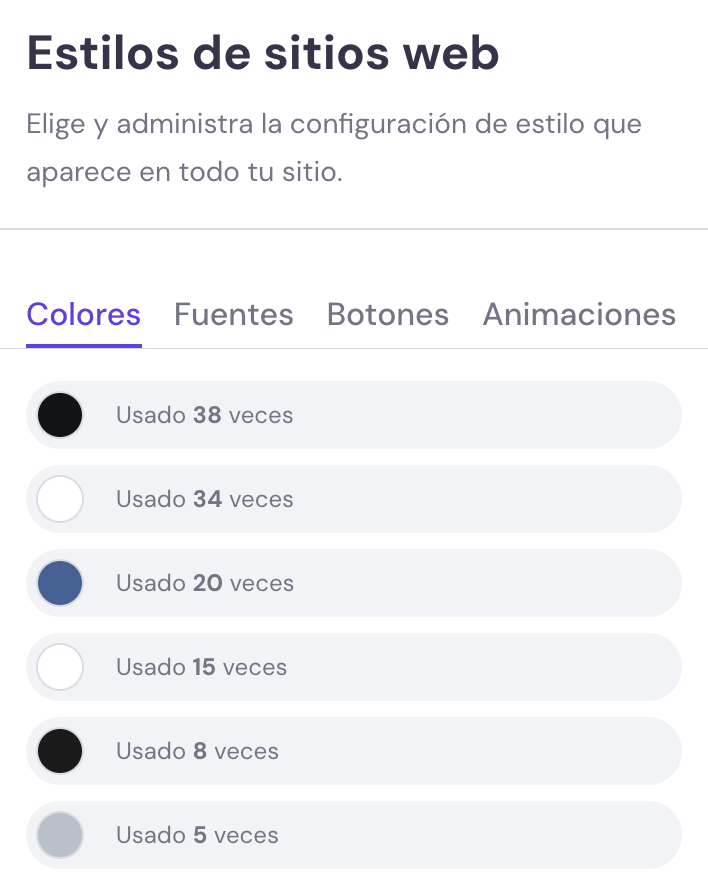Switch to the Fuentes tab
Viewport: 708px width, 880px height.
click(x=233, y=314)
